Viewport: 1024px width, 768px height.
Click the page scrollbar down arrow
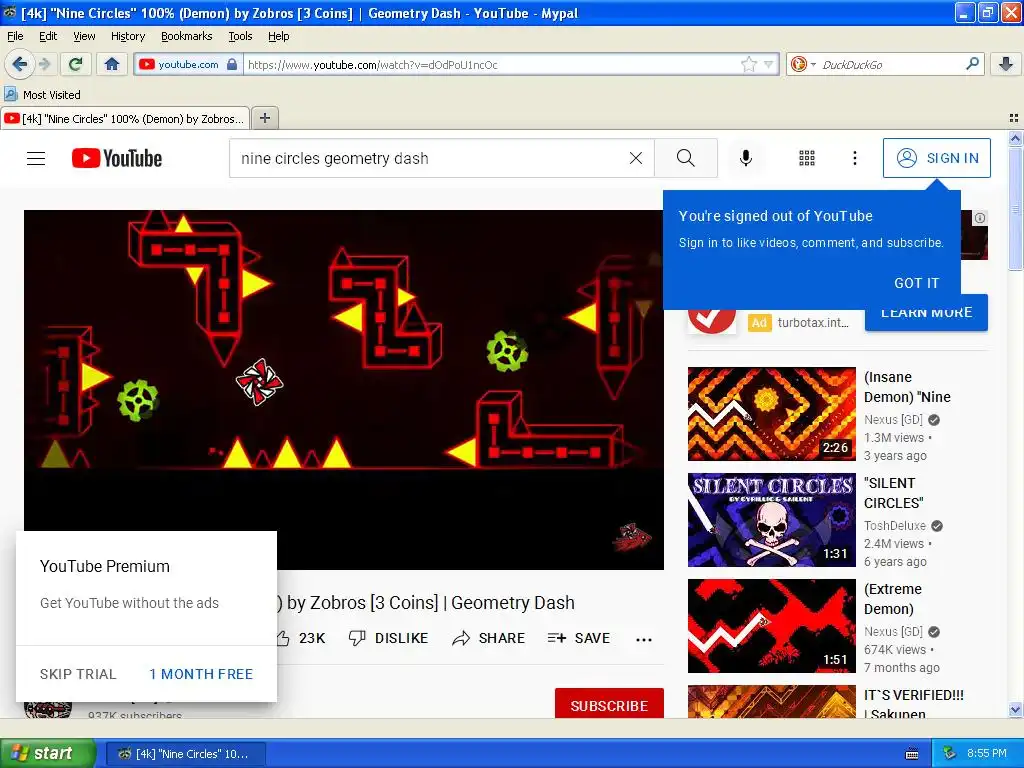(1015, 709)
